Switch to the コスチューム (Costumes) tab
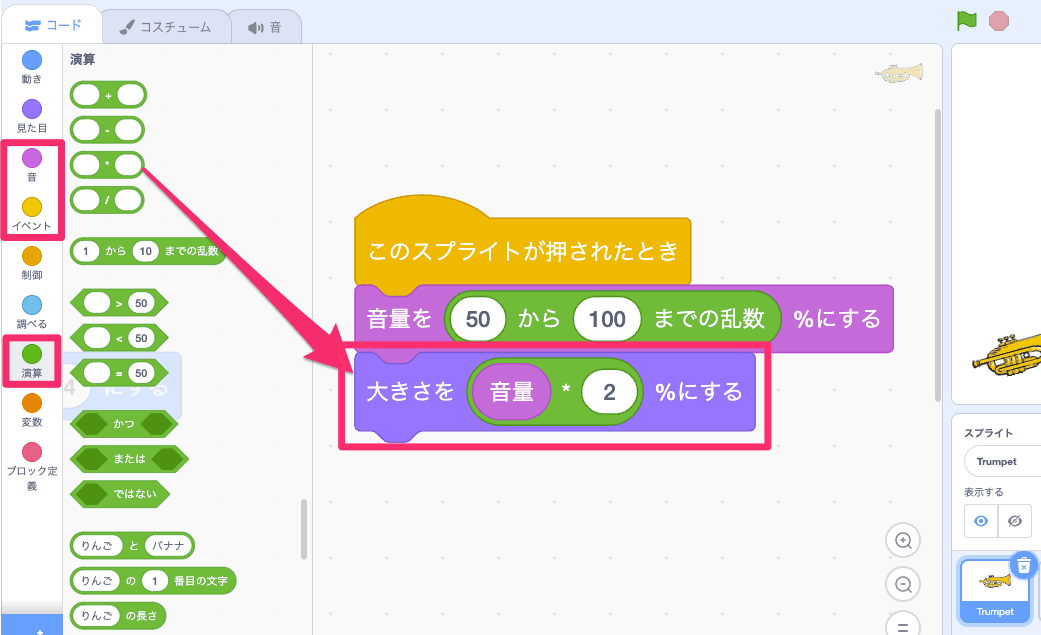1041x635 pixels. point(166,27)
